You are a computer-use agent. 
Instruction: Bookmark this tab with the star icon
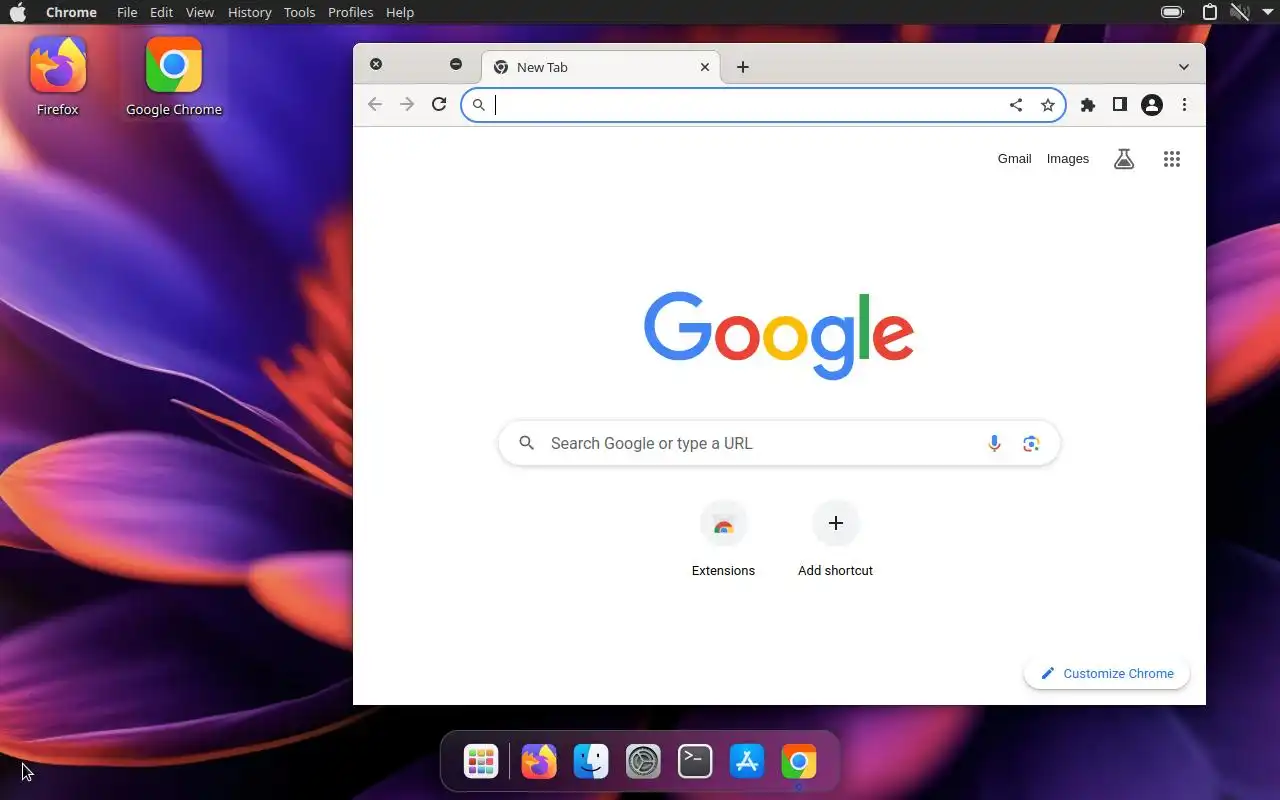point(1048,105)
